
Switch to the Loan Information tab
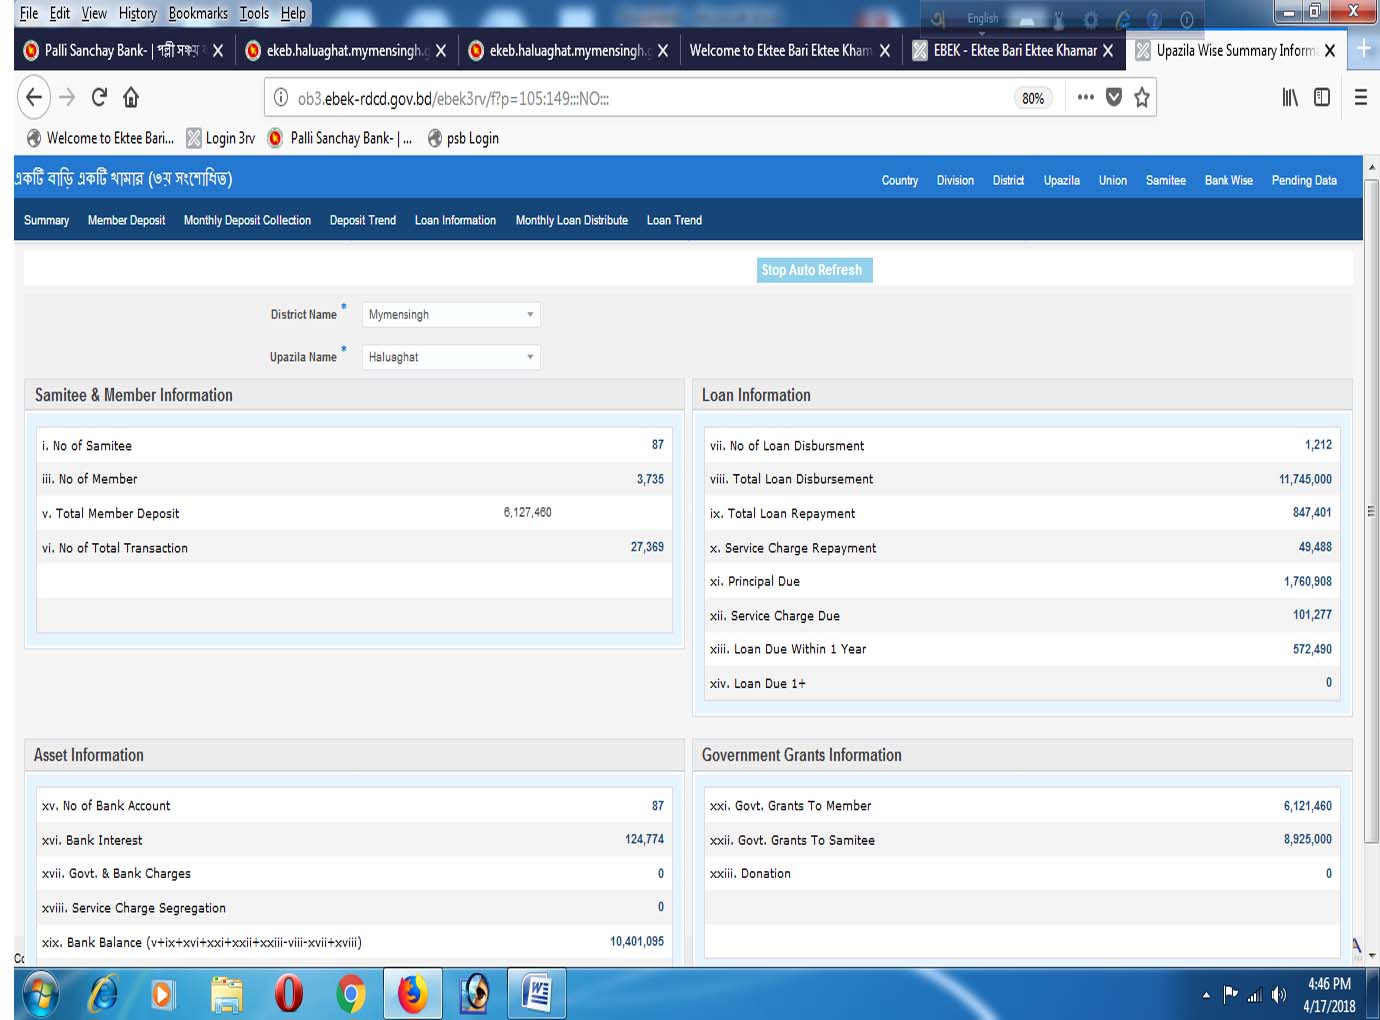pyautogui.click(x=455, y=220)
